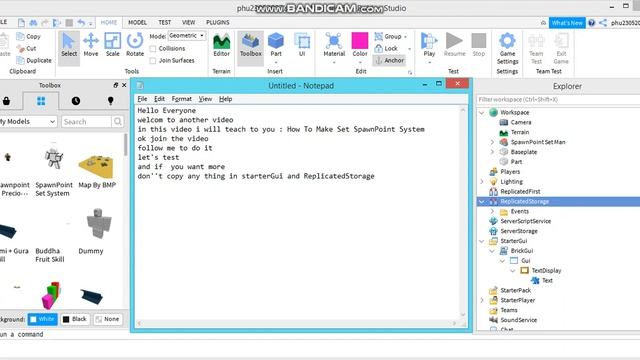Enable the Collisions checkbox
The height and width of the screenshot is (360, 640).
[x=153, y=49]
